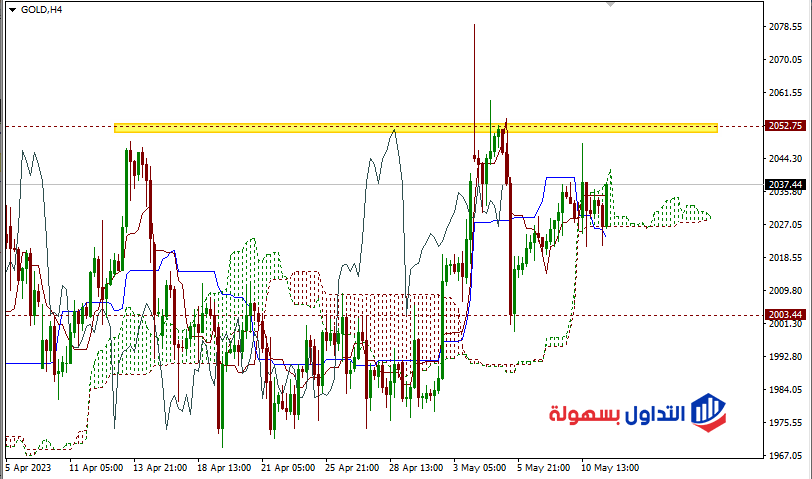Click the 3 May 05:00 time label
Image resolution: width=812 pixels, height=479 pixels.
point(479,467)
